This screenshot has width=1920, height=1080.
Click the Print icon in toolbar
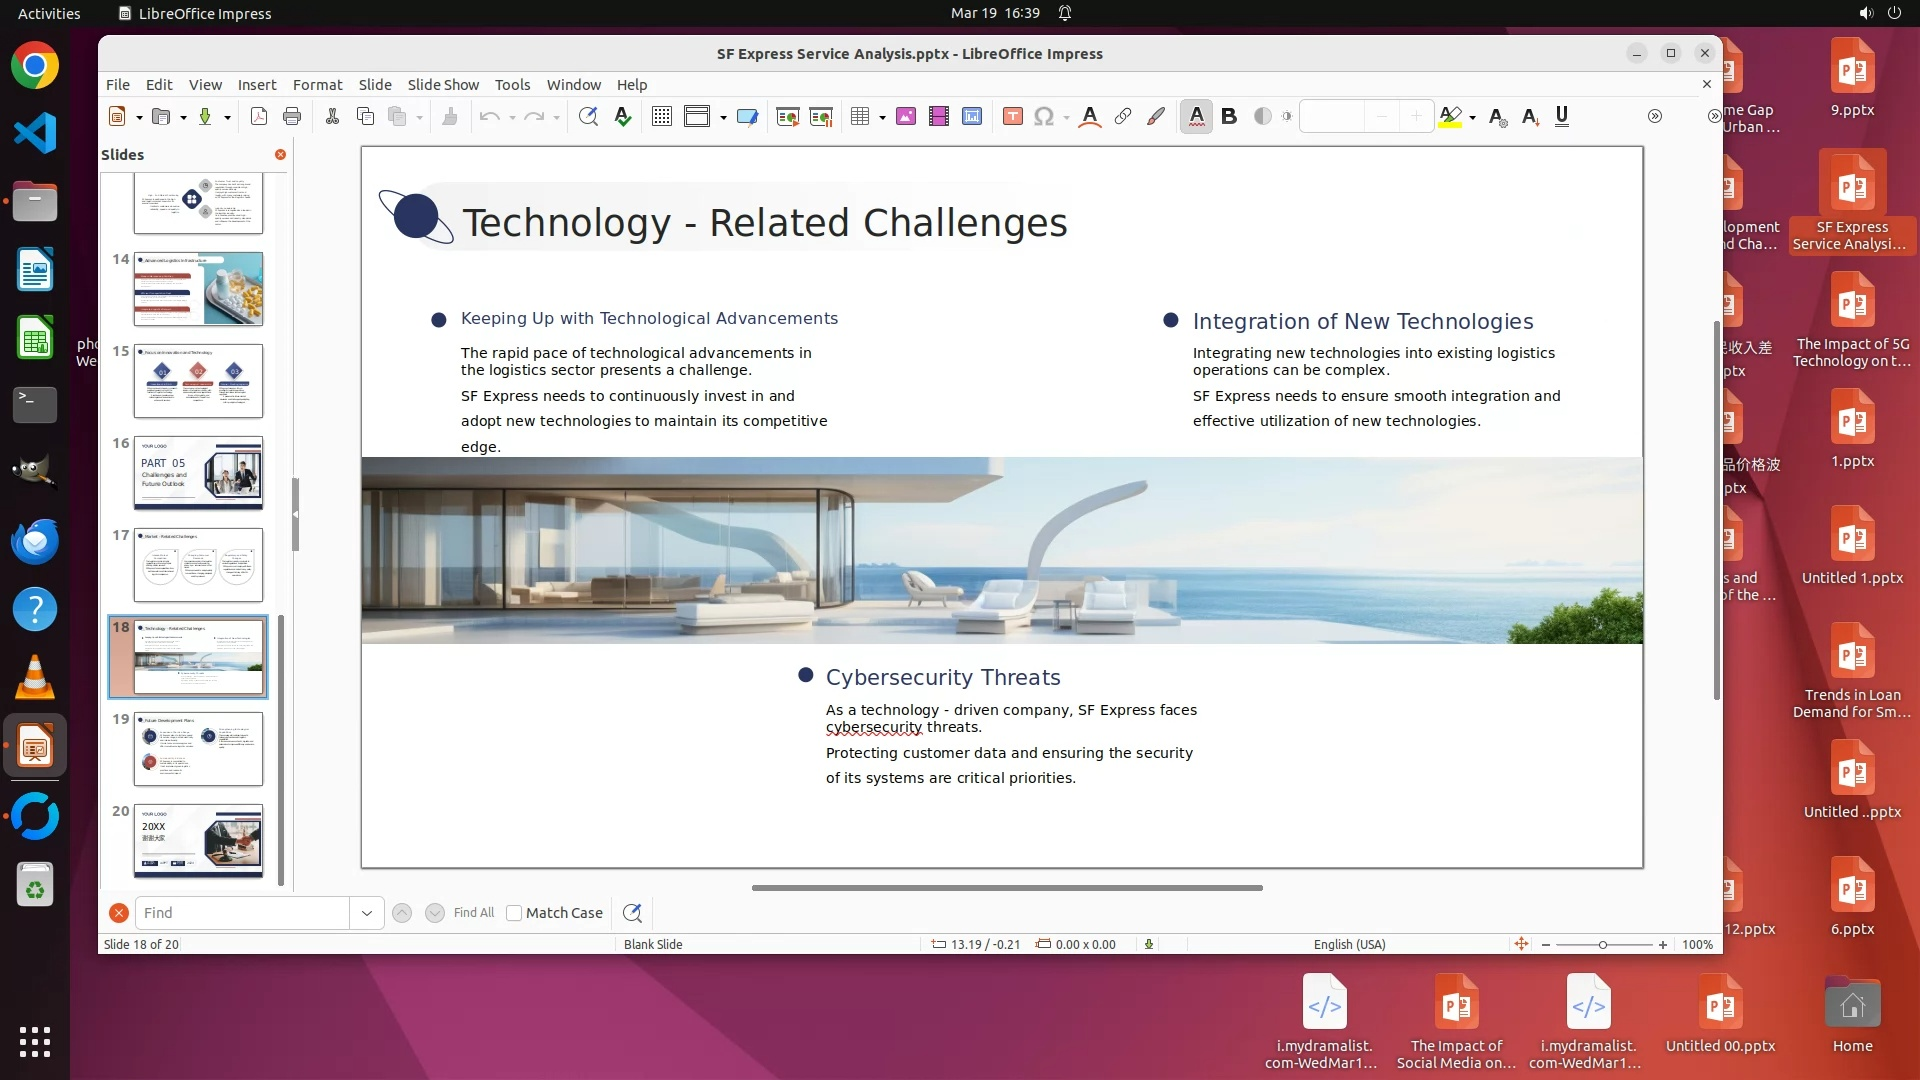pyautogui.click(x=292, y=117)
